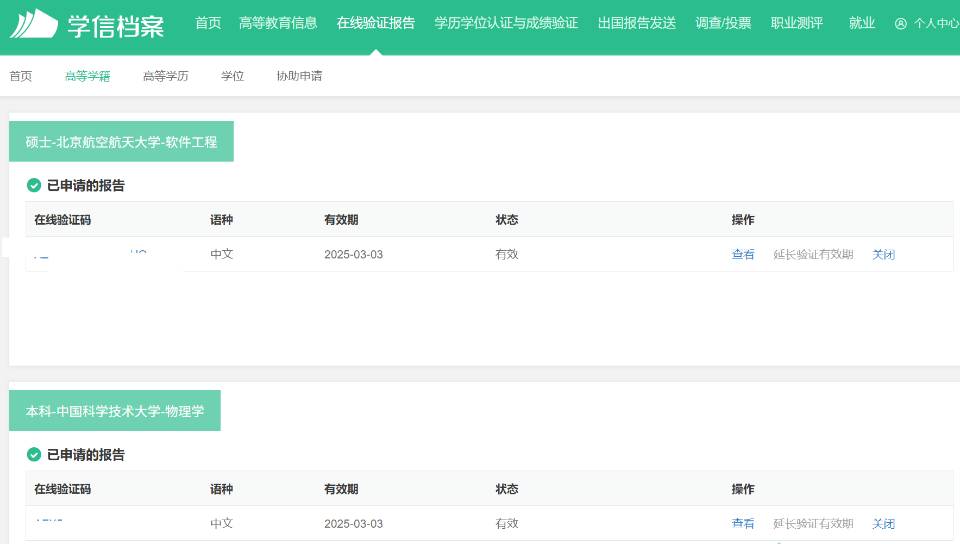Open 高等教育信息 menu

(x=278, y=23)
